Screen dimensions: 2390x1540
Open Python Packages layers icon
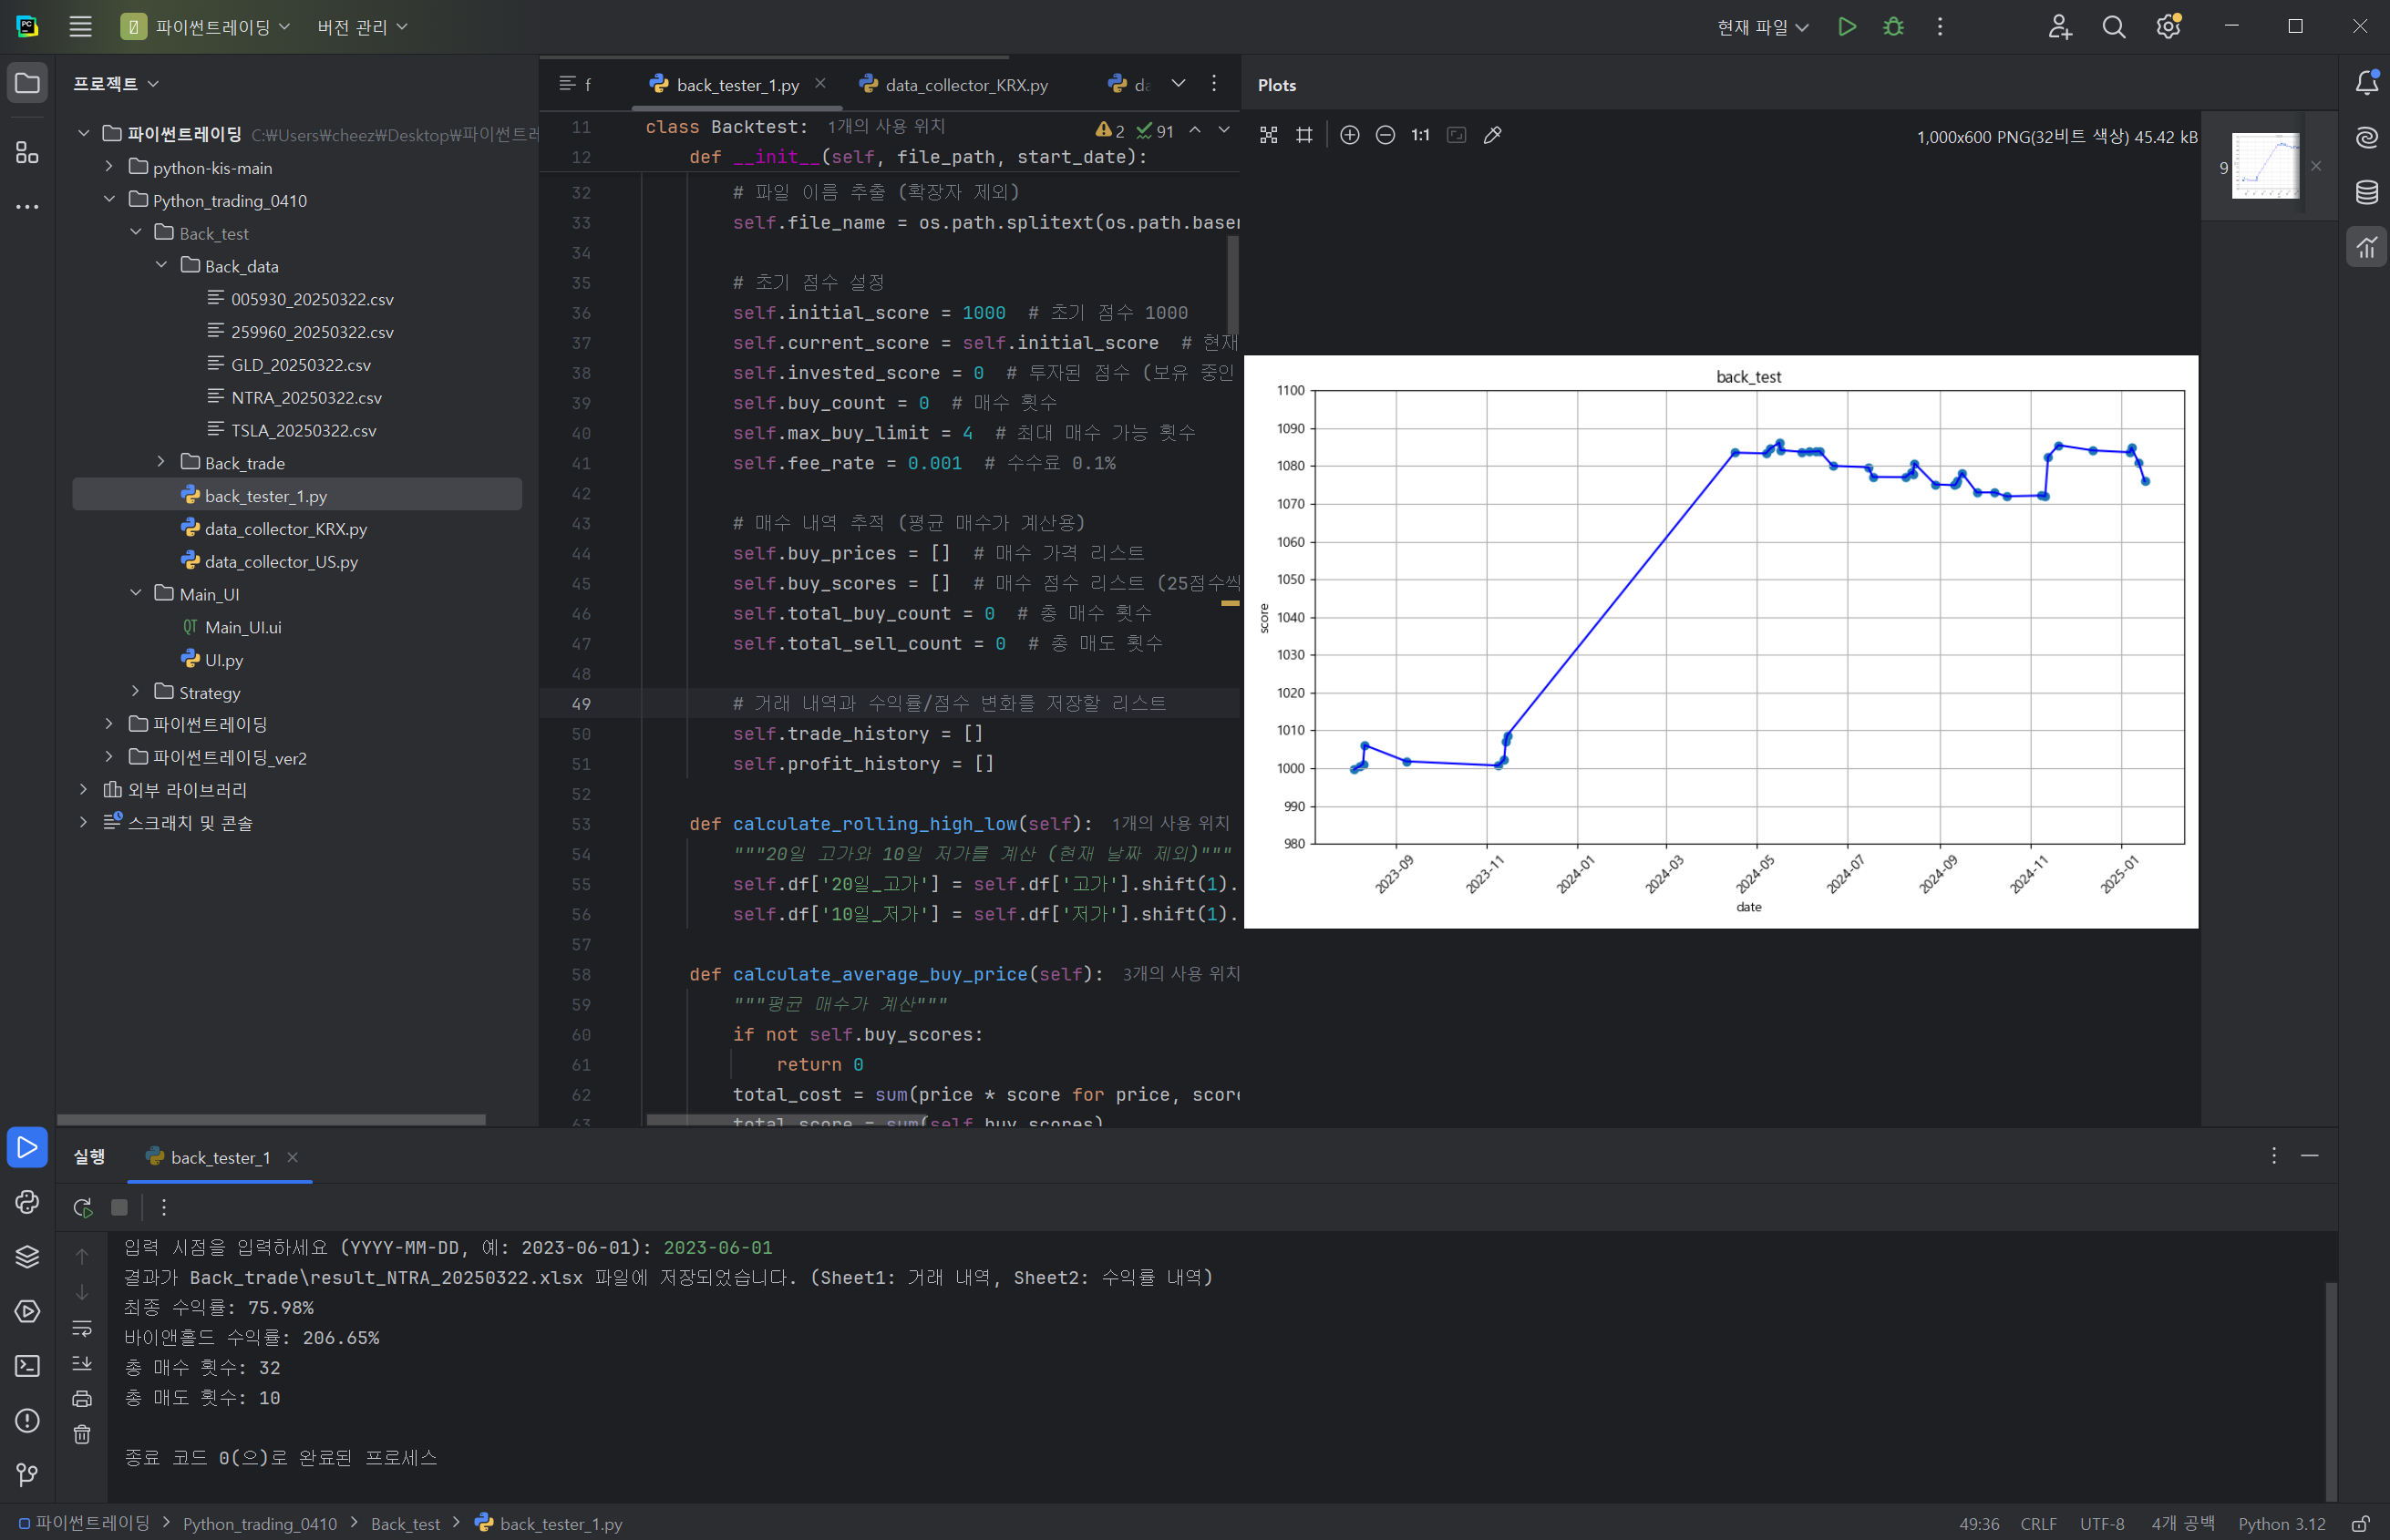[x=27, y=1256]
